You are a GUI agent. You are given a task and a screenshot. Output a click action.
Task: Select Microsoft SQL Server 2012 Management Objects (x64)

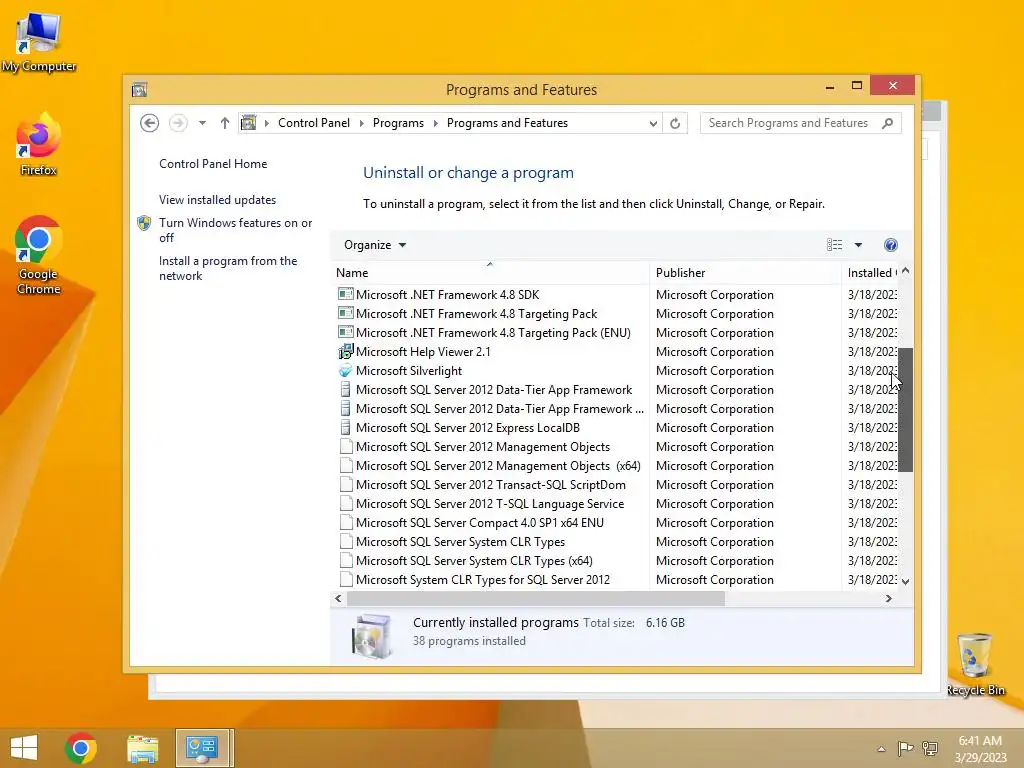pyautogui.click(x=616, y=466)
